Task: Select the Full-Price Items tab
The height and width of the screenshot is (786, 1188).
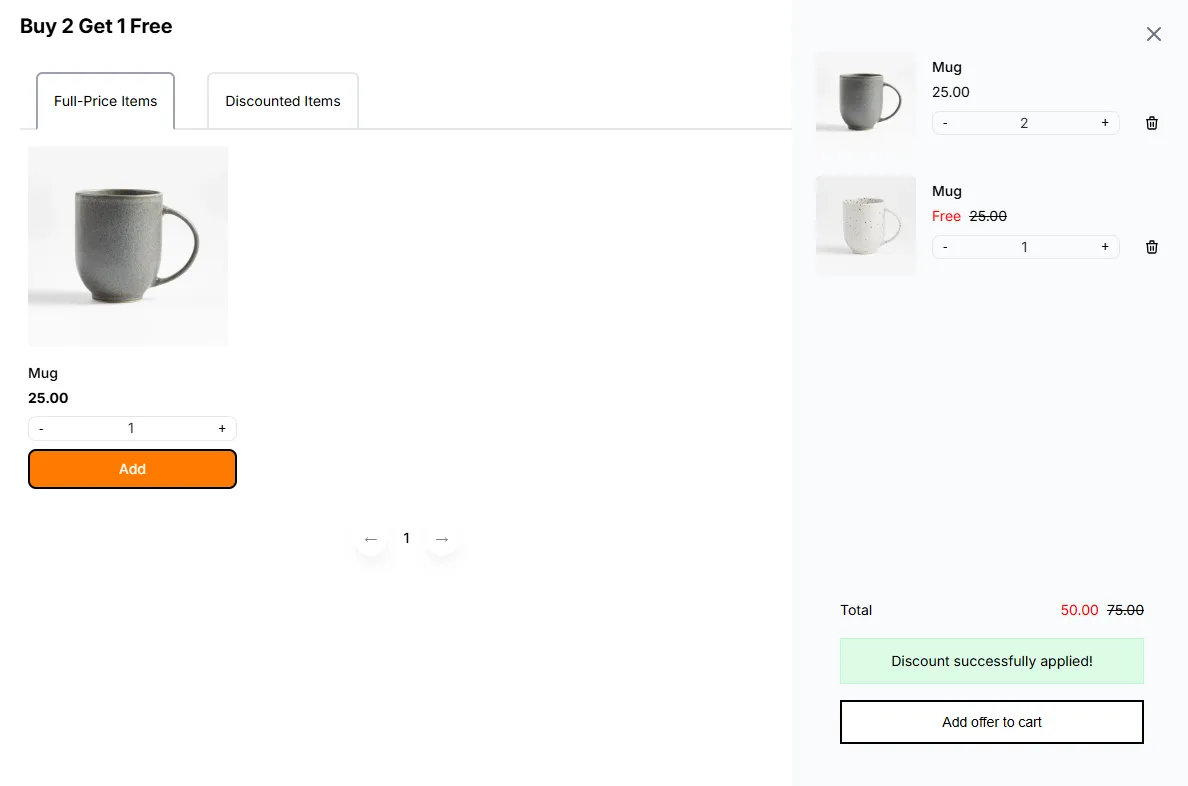Action: pyautogui.click(x=105, y=101)
